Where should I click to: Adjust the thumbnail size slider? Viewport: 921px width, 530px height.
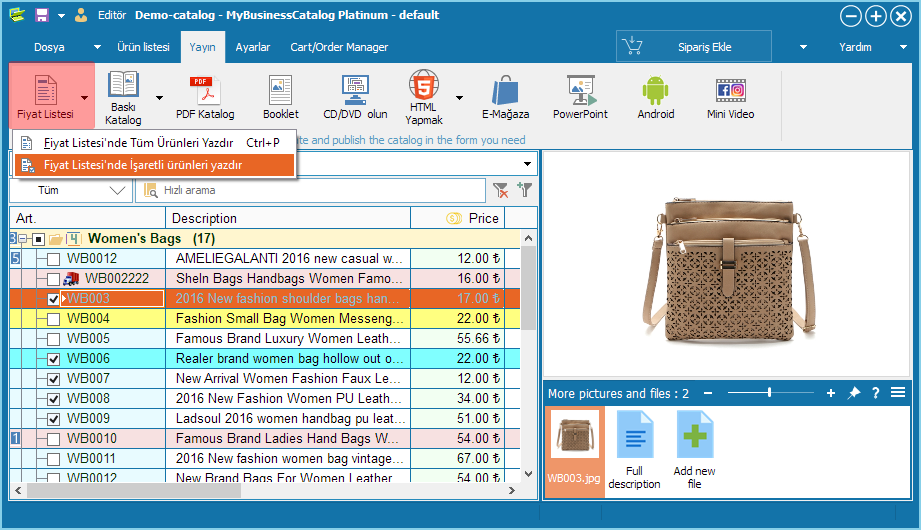point(769,393)
